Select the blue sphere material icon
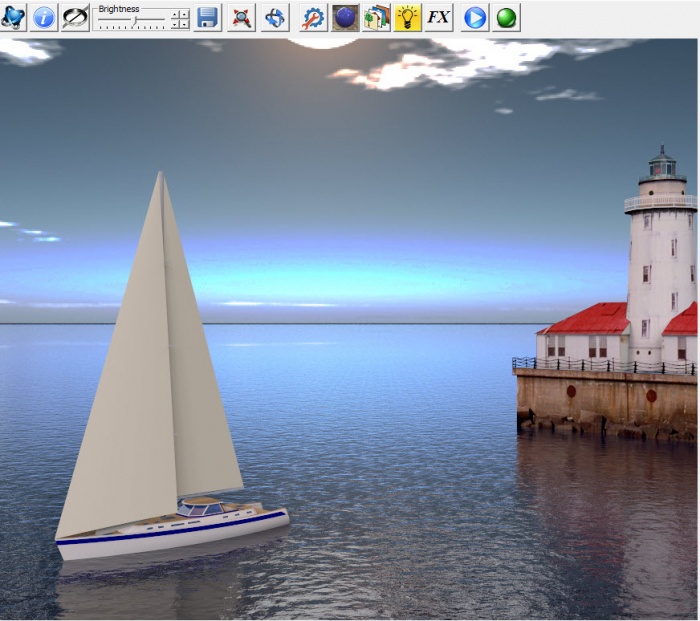 pos(345,17)
